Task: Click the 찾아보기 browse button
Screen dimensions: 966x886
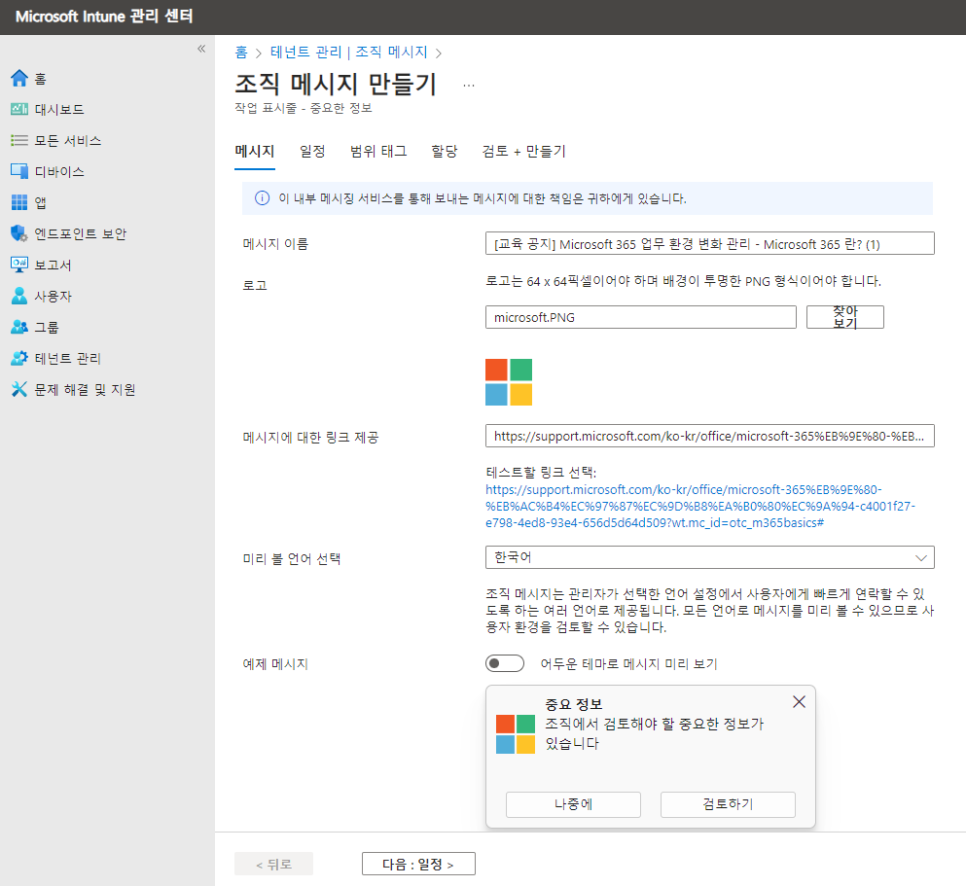Action: pyautogui.click(x=845, y=317)
